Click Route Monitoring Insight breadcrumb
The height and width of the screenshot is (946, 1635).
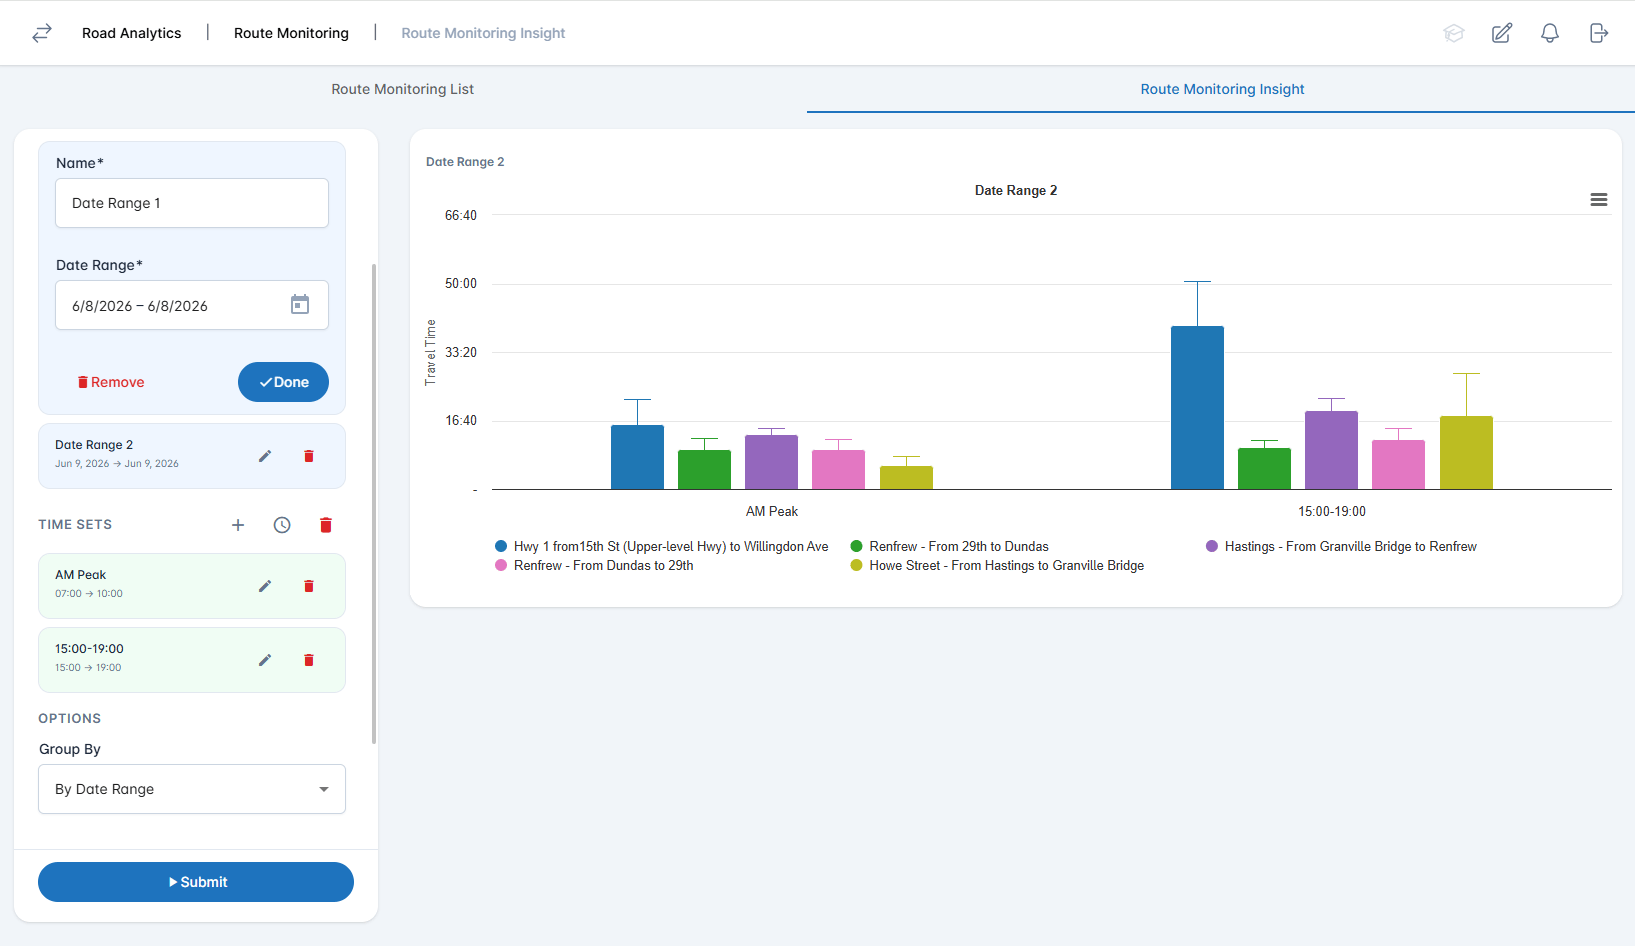click(483, 33)
